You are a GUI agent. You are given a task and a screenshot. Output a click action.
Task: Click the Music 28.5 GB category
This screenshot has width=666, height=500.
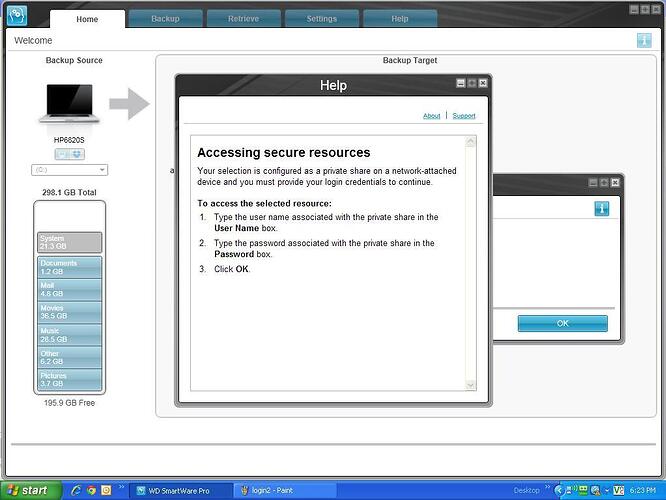coord(69,335)
